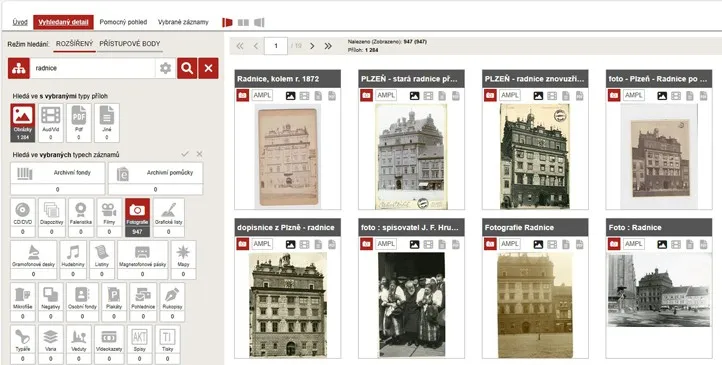Go to next results page
The image size is (722, 365).
[312, 46]
